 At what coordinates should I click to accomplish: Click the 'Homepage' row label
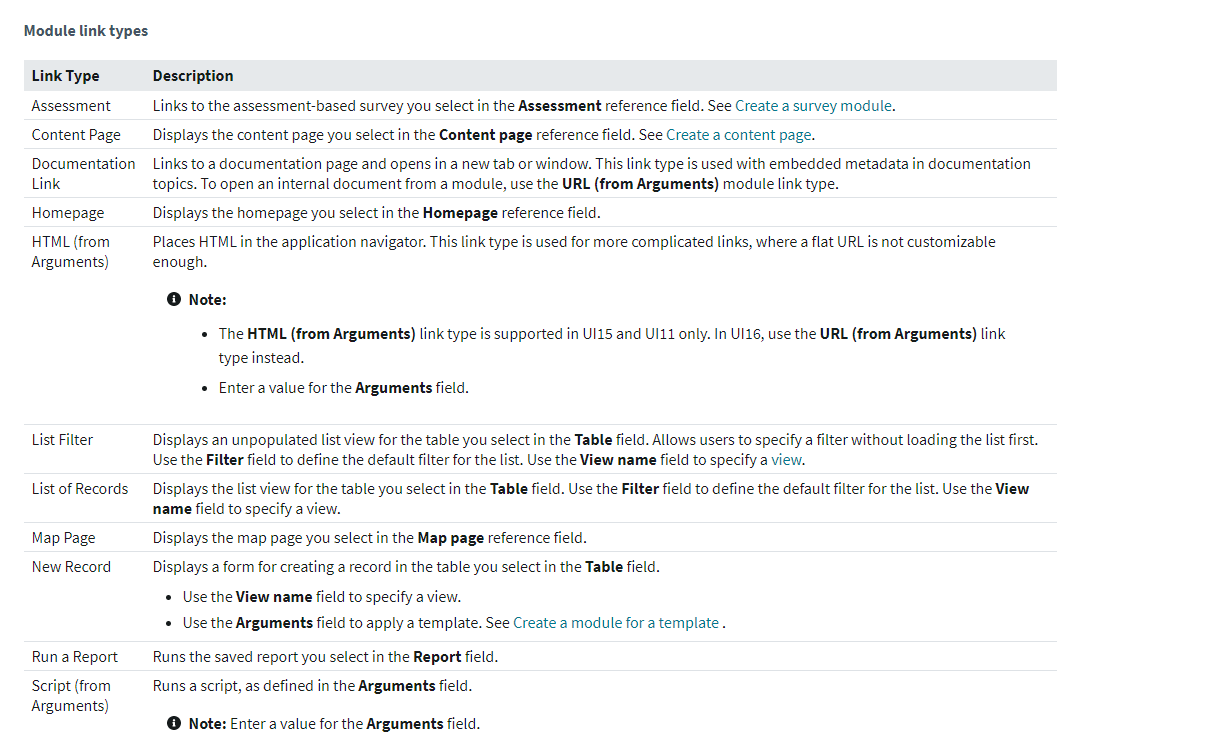tap(68, 213)
